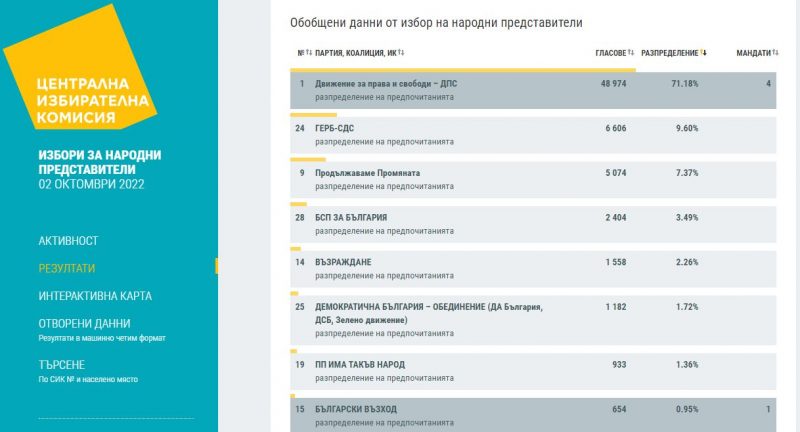Click ПП ИМА ТАКЪВ НАРОД party name

click(360, 365)
